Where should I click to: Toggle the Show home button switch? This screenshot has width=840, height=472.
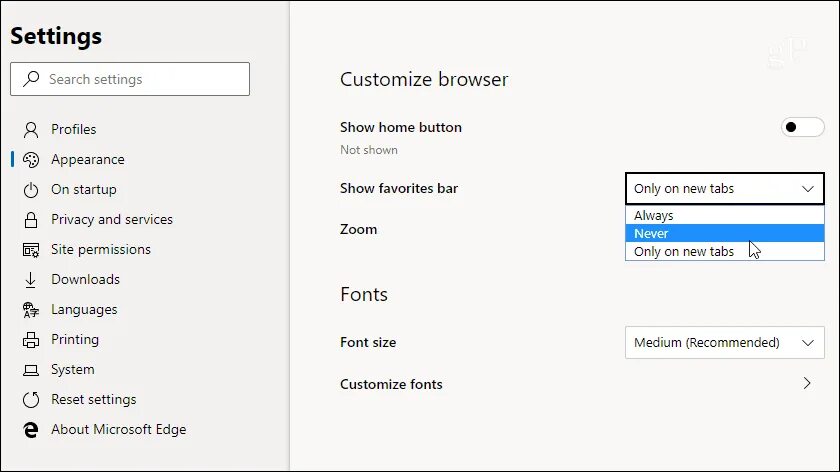coord(802,128)
